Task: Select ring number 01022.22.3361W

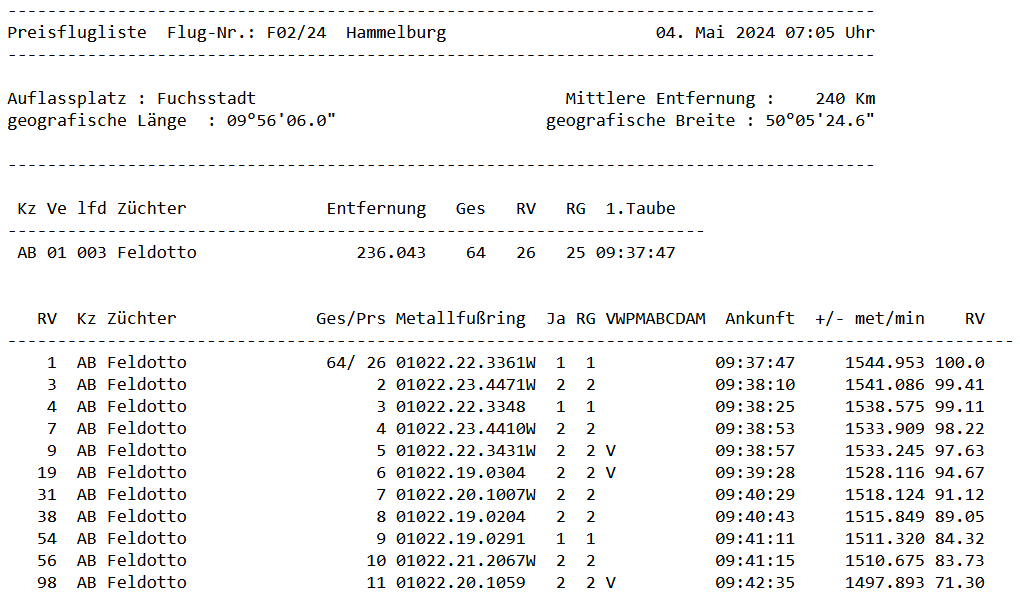Action: [x=466, y=362]
